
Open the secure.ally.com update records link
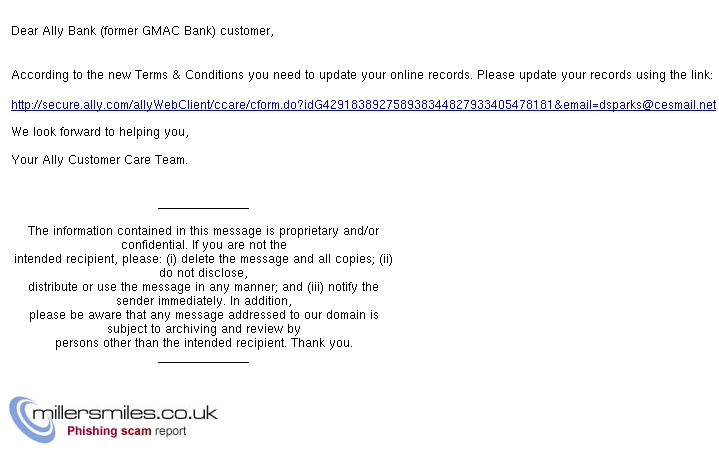[x=363, y=105]
